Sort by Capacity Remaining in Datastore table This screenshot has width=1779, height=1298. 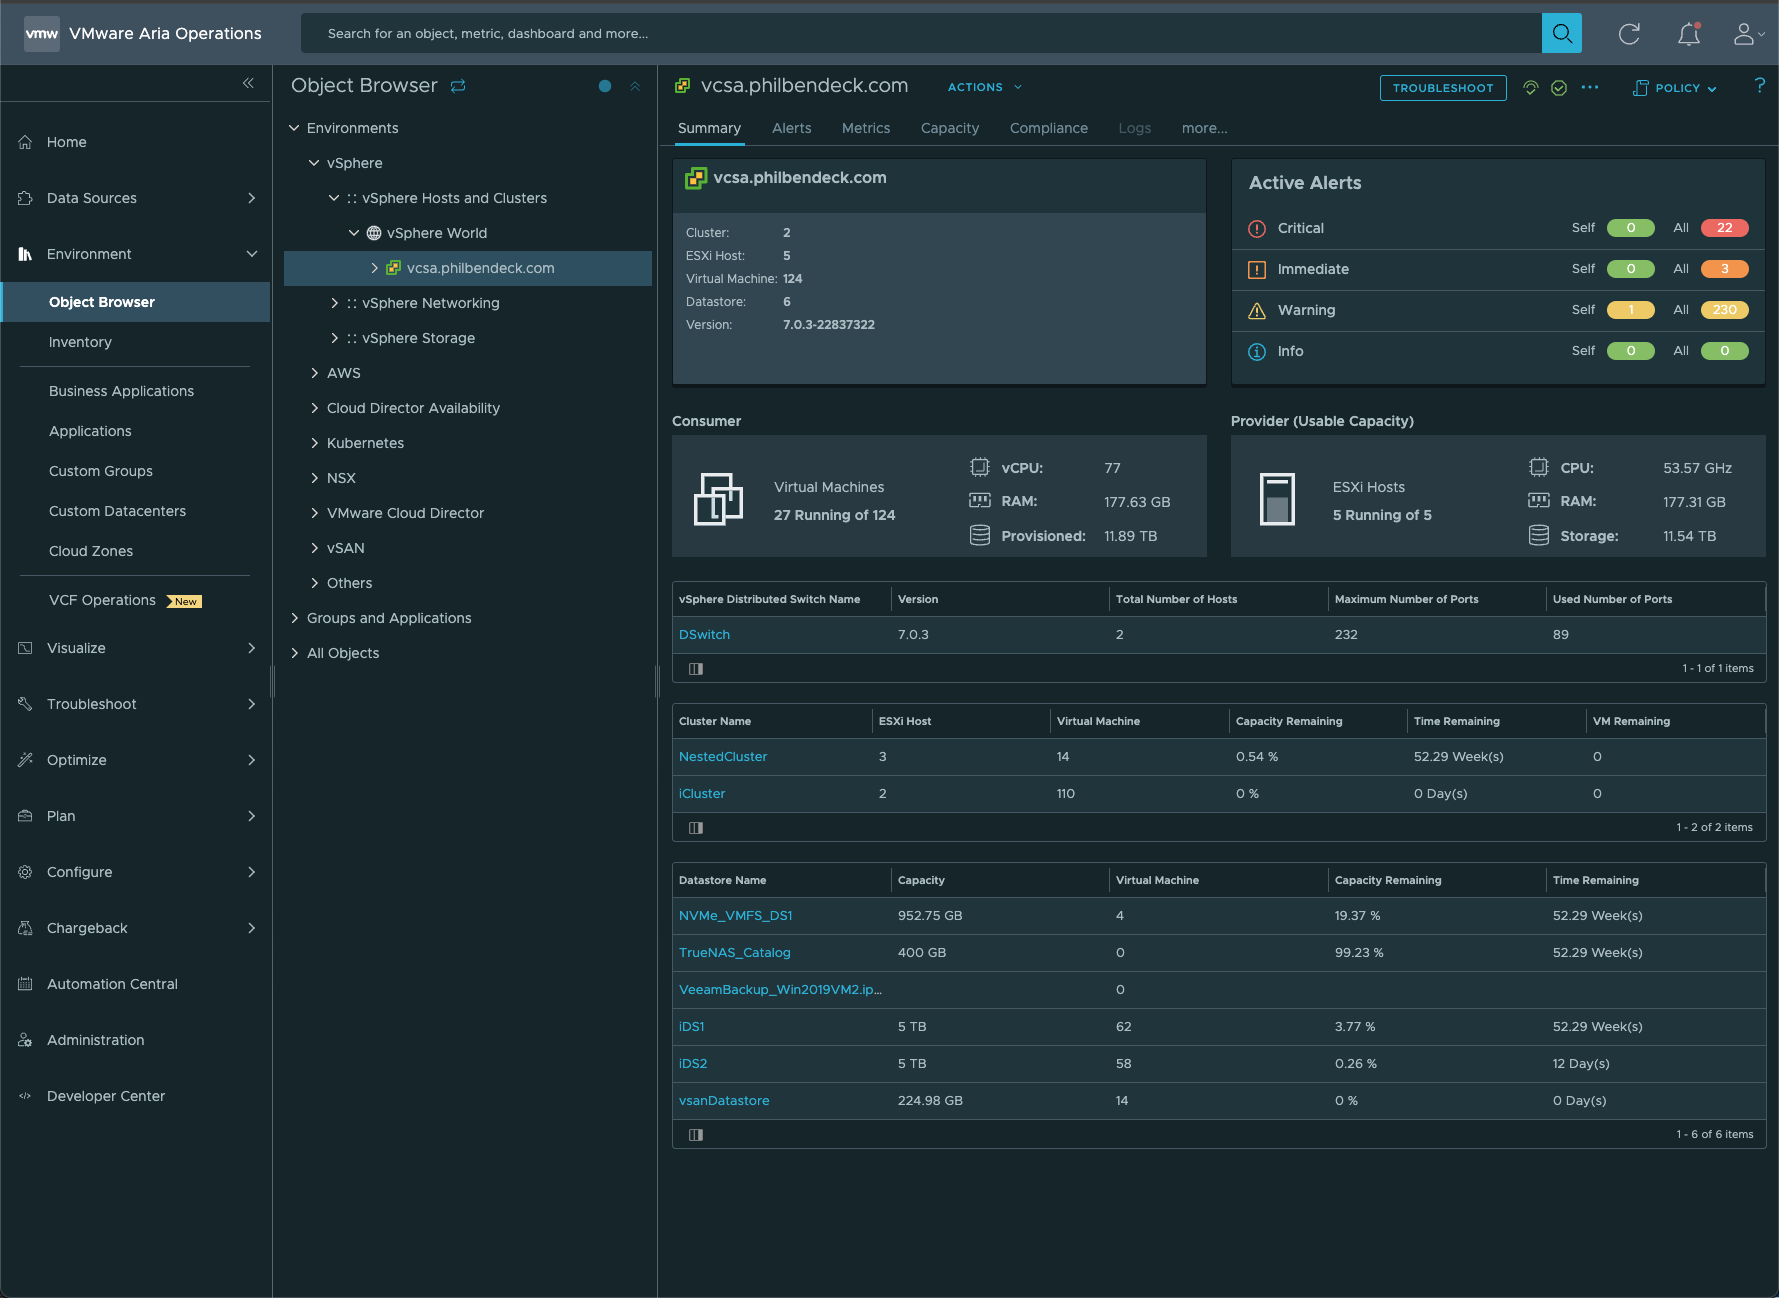tap(1388, 880)
